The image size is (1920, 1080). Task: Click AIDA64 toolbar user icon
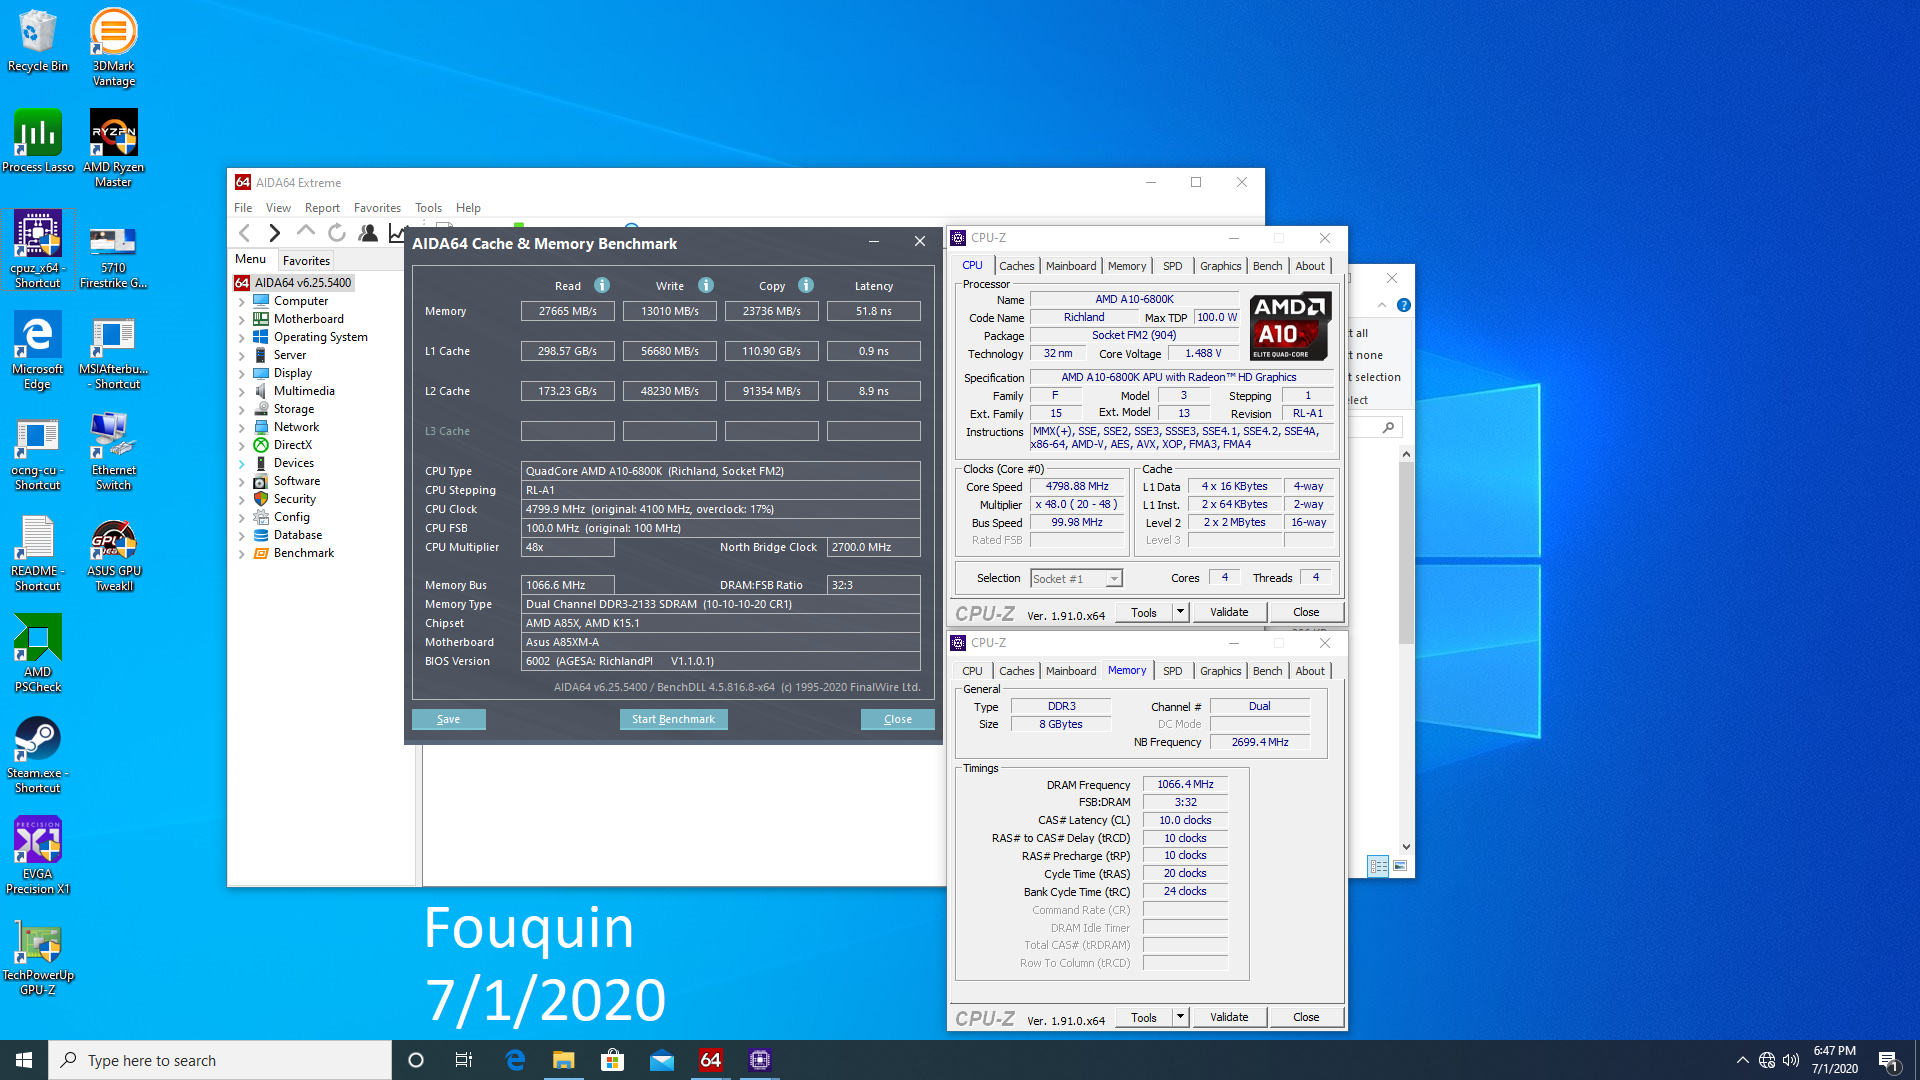tap(368, 233)
